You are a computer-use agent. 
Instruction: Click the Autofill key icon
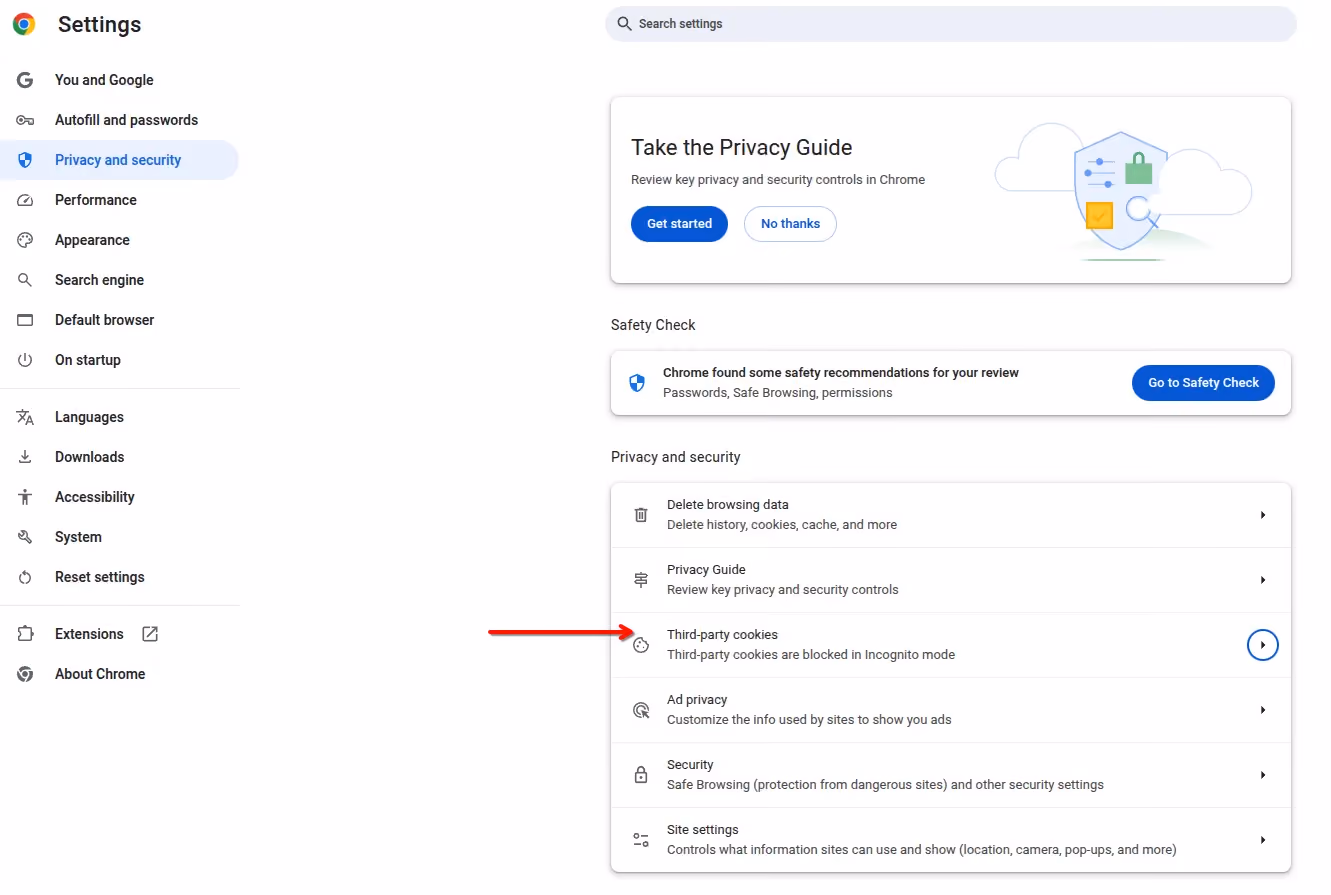coord(25,120)
